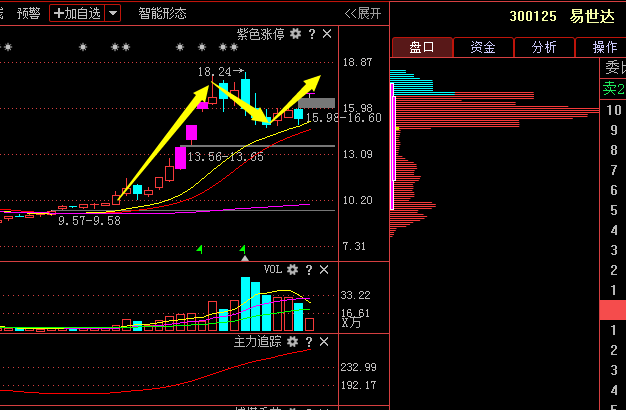Click the tallest cyan volume bar

(x=246, y=304)
